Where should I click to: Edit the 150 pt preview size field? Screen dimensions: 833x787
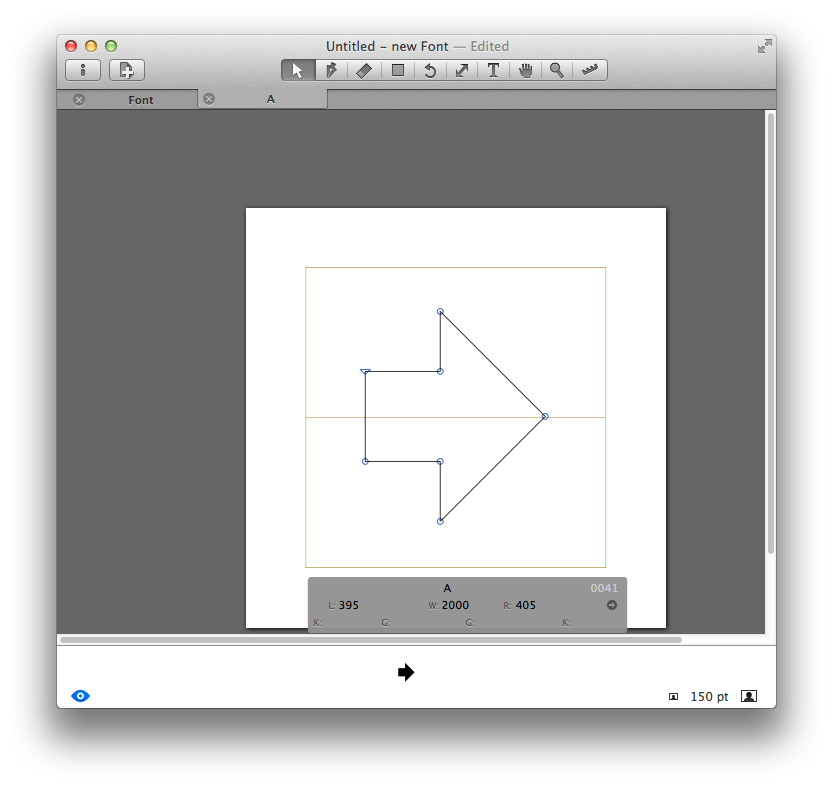tap(709, 696)
